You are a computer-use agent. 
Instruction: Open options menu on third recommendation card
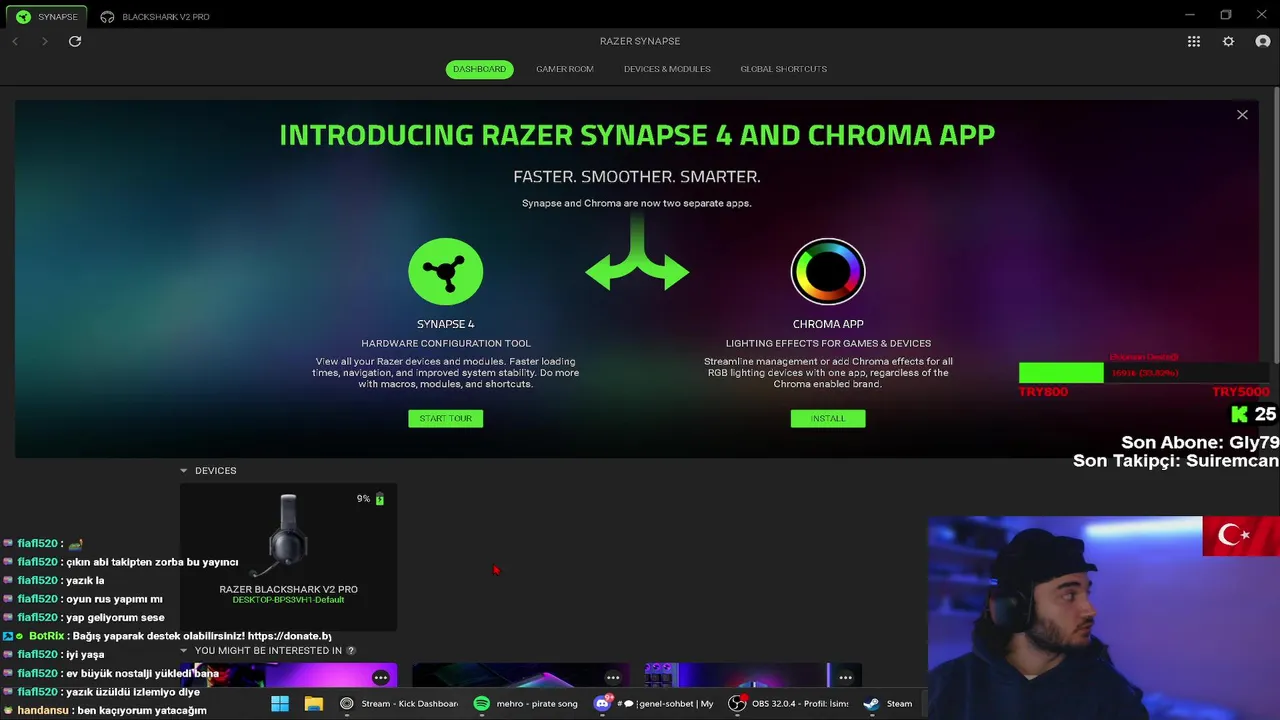point(845,677)
